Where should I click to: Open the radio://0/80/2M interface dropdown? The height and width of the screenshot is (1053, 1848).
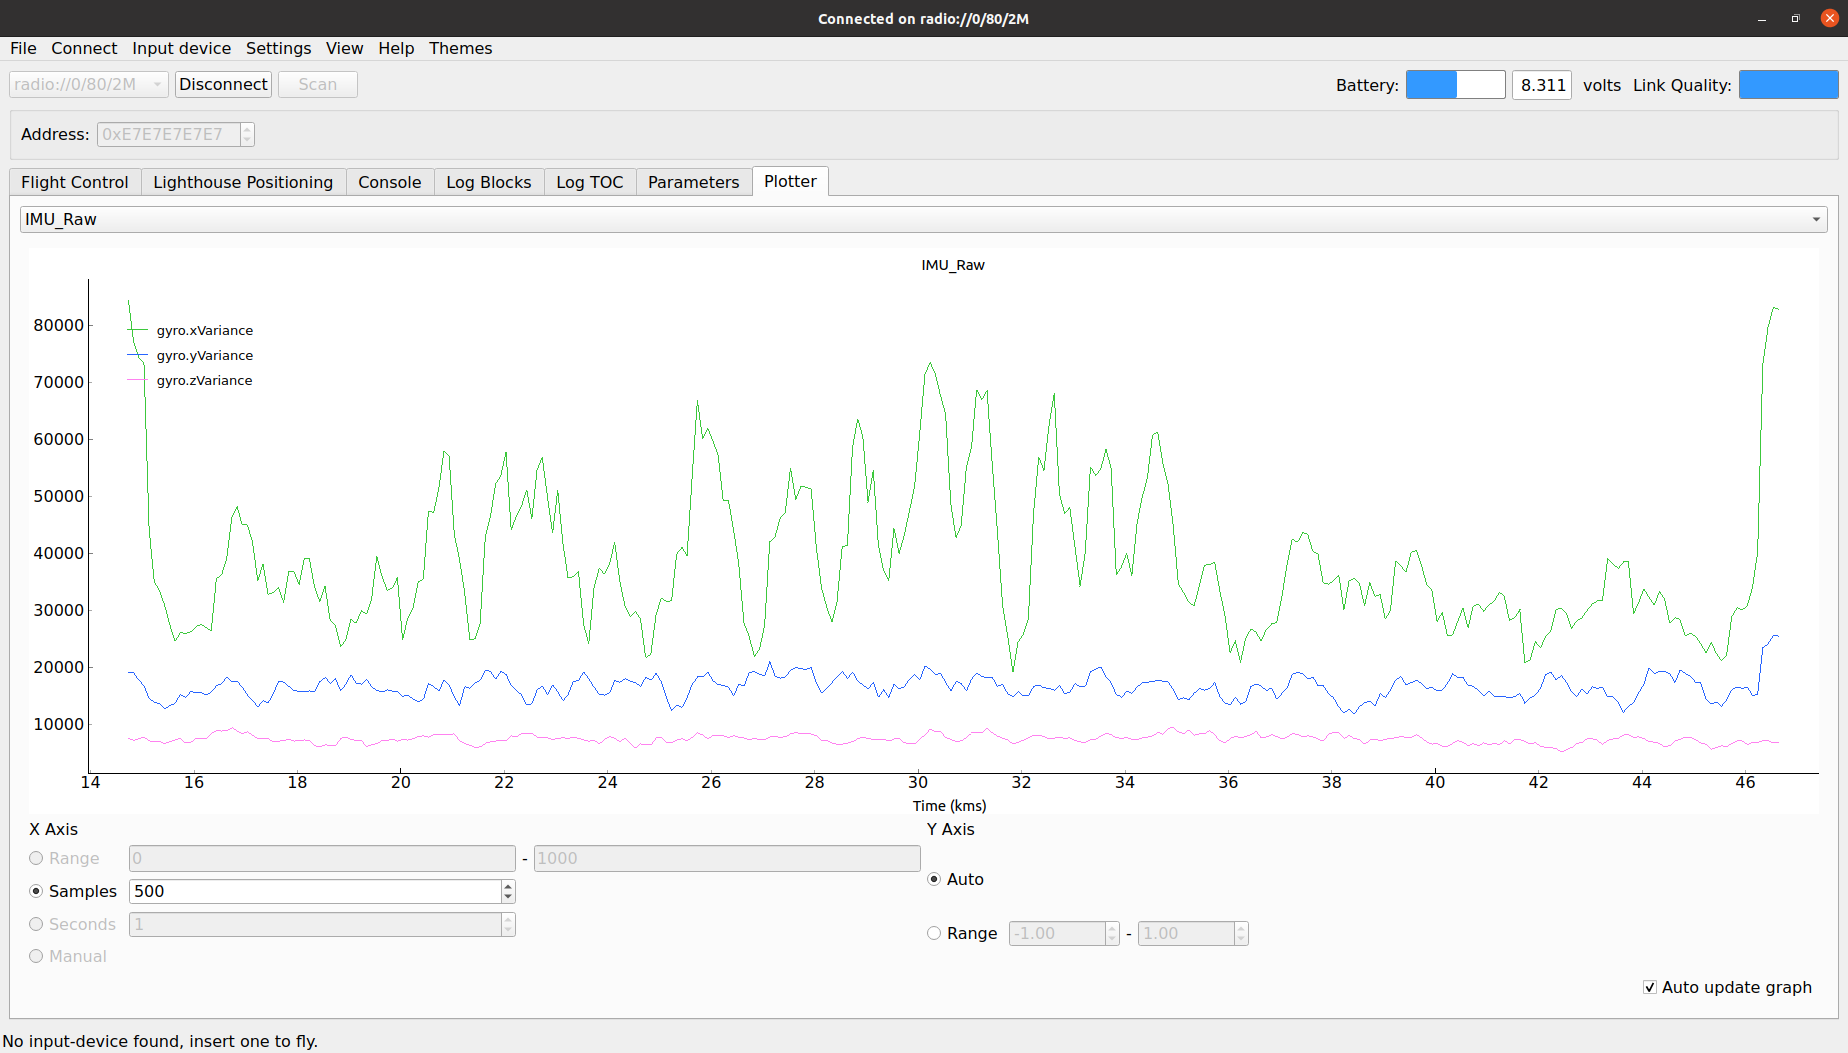click(88, 85)
